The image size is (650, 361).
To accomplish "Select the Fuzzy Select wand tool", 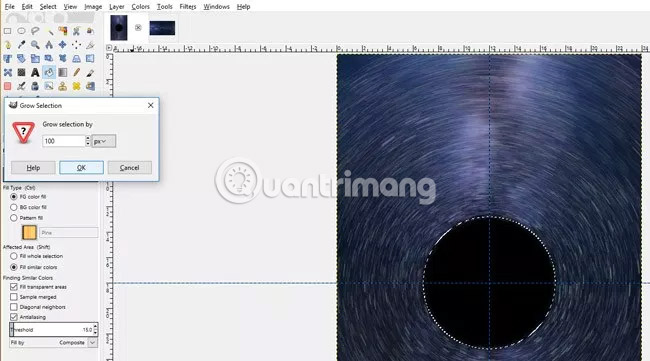I will pos(49,31).
